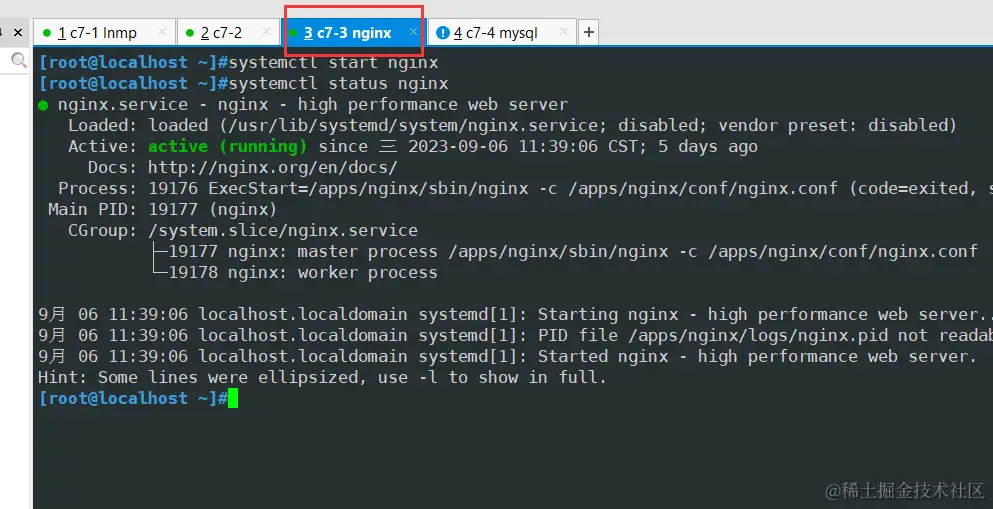993x509 pixels.
Task: Click the '/system.slice/nginx.service' CGroup path
Action: [283, 230]
